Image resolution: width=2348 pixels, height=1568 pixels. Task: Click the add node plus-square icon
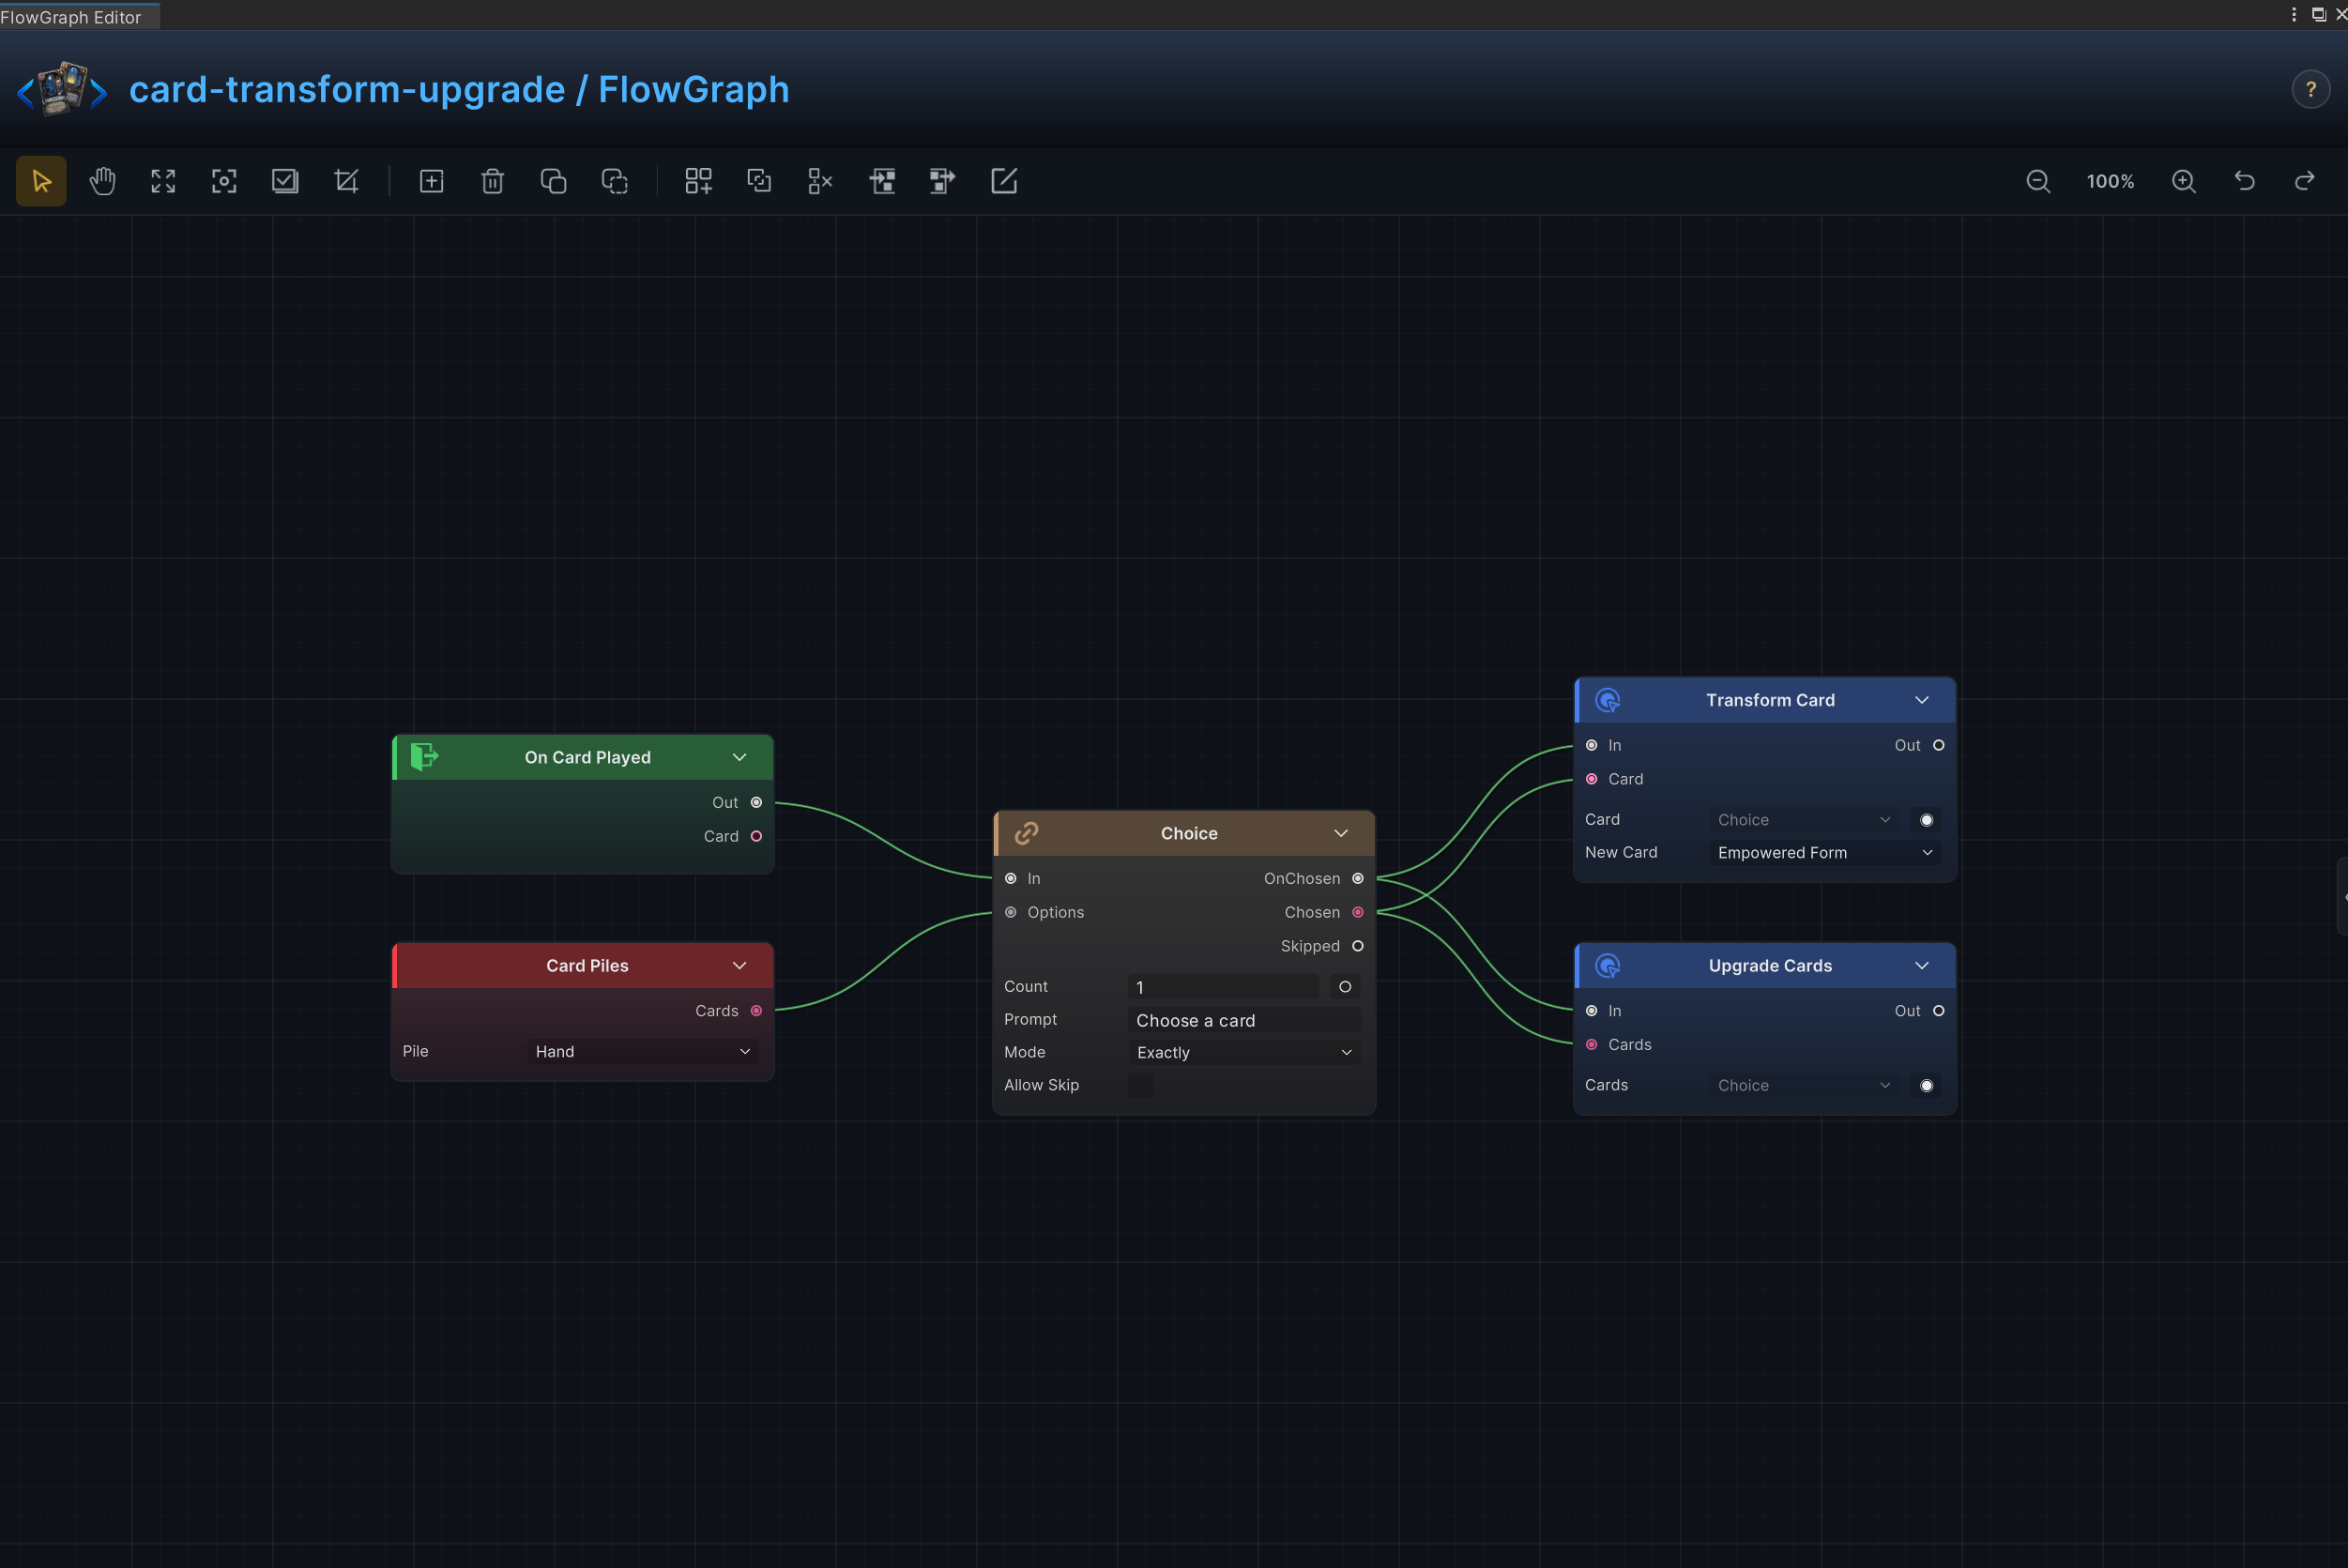[x=431, y=181]
